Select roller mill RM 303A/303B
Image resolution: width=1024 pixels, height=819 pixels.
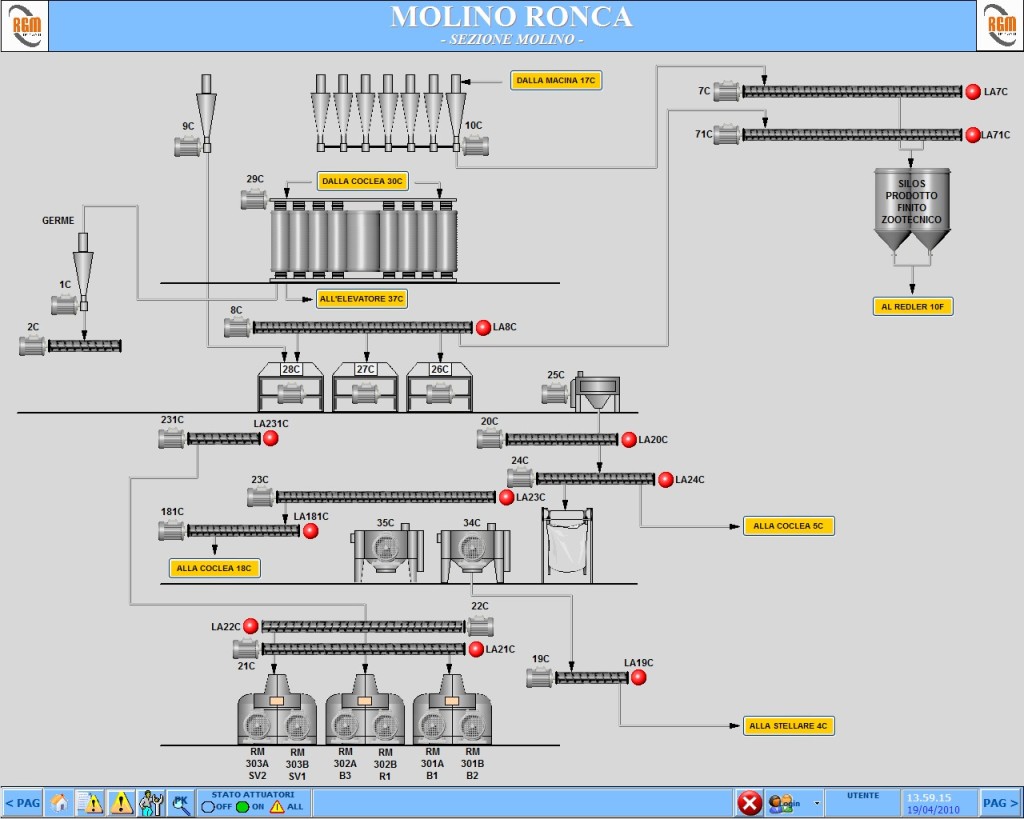point(277,711)
